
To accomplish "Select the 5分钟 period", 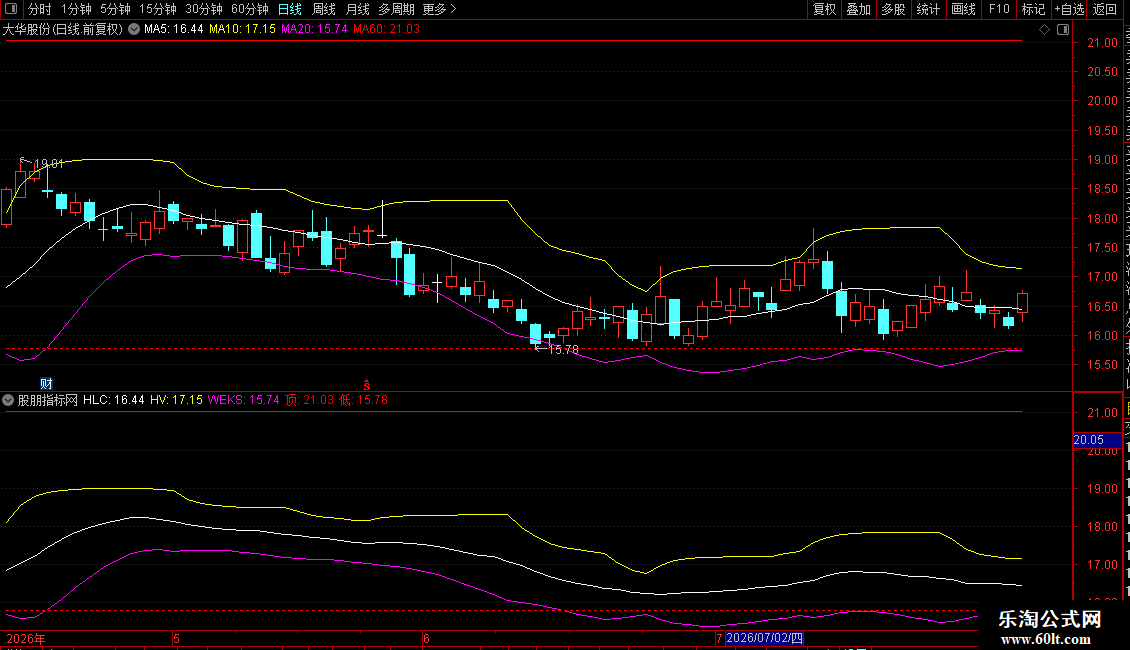I will (115, 9).
